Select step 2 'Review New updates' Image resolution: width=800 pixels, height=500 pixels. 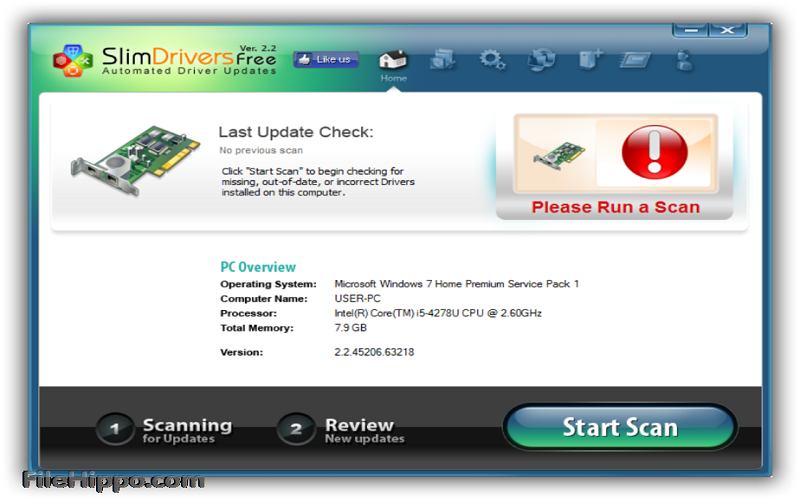pos(341,430)
